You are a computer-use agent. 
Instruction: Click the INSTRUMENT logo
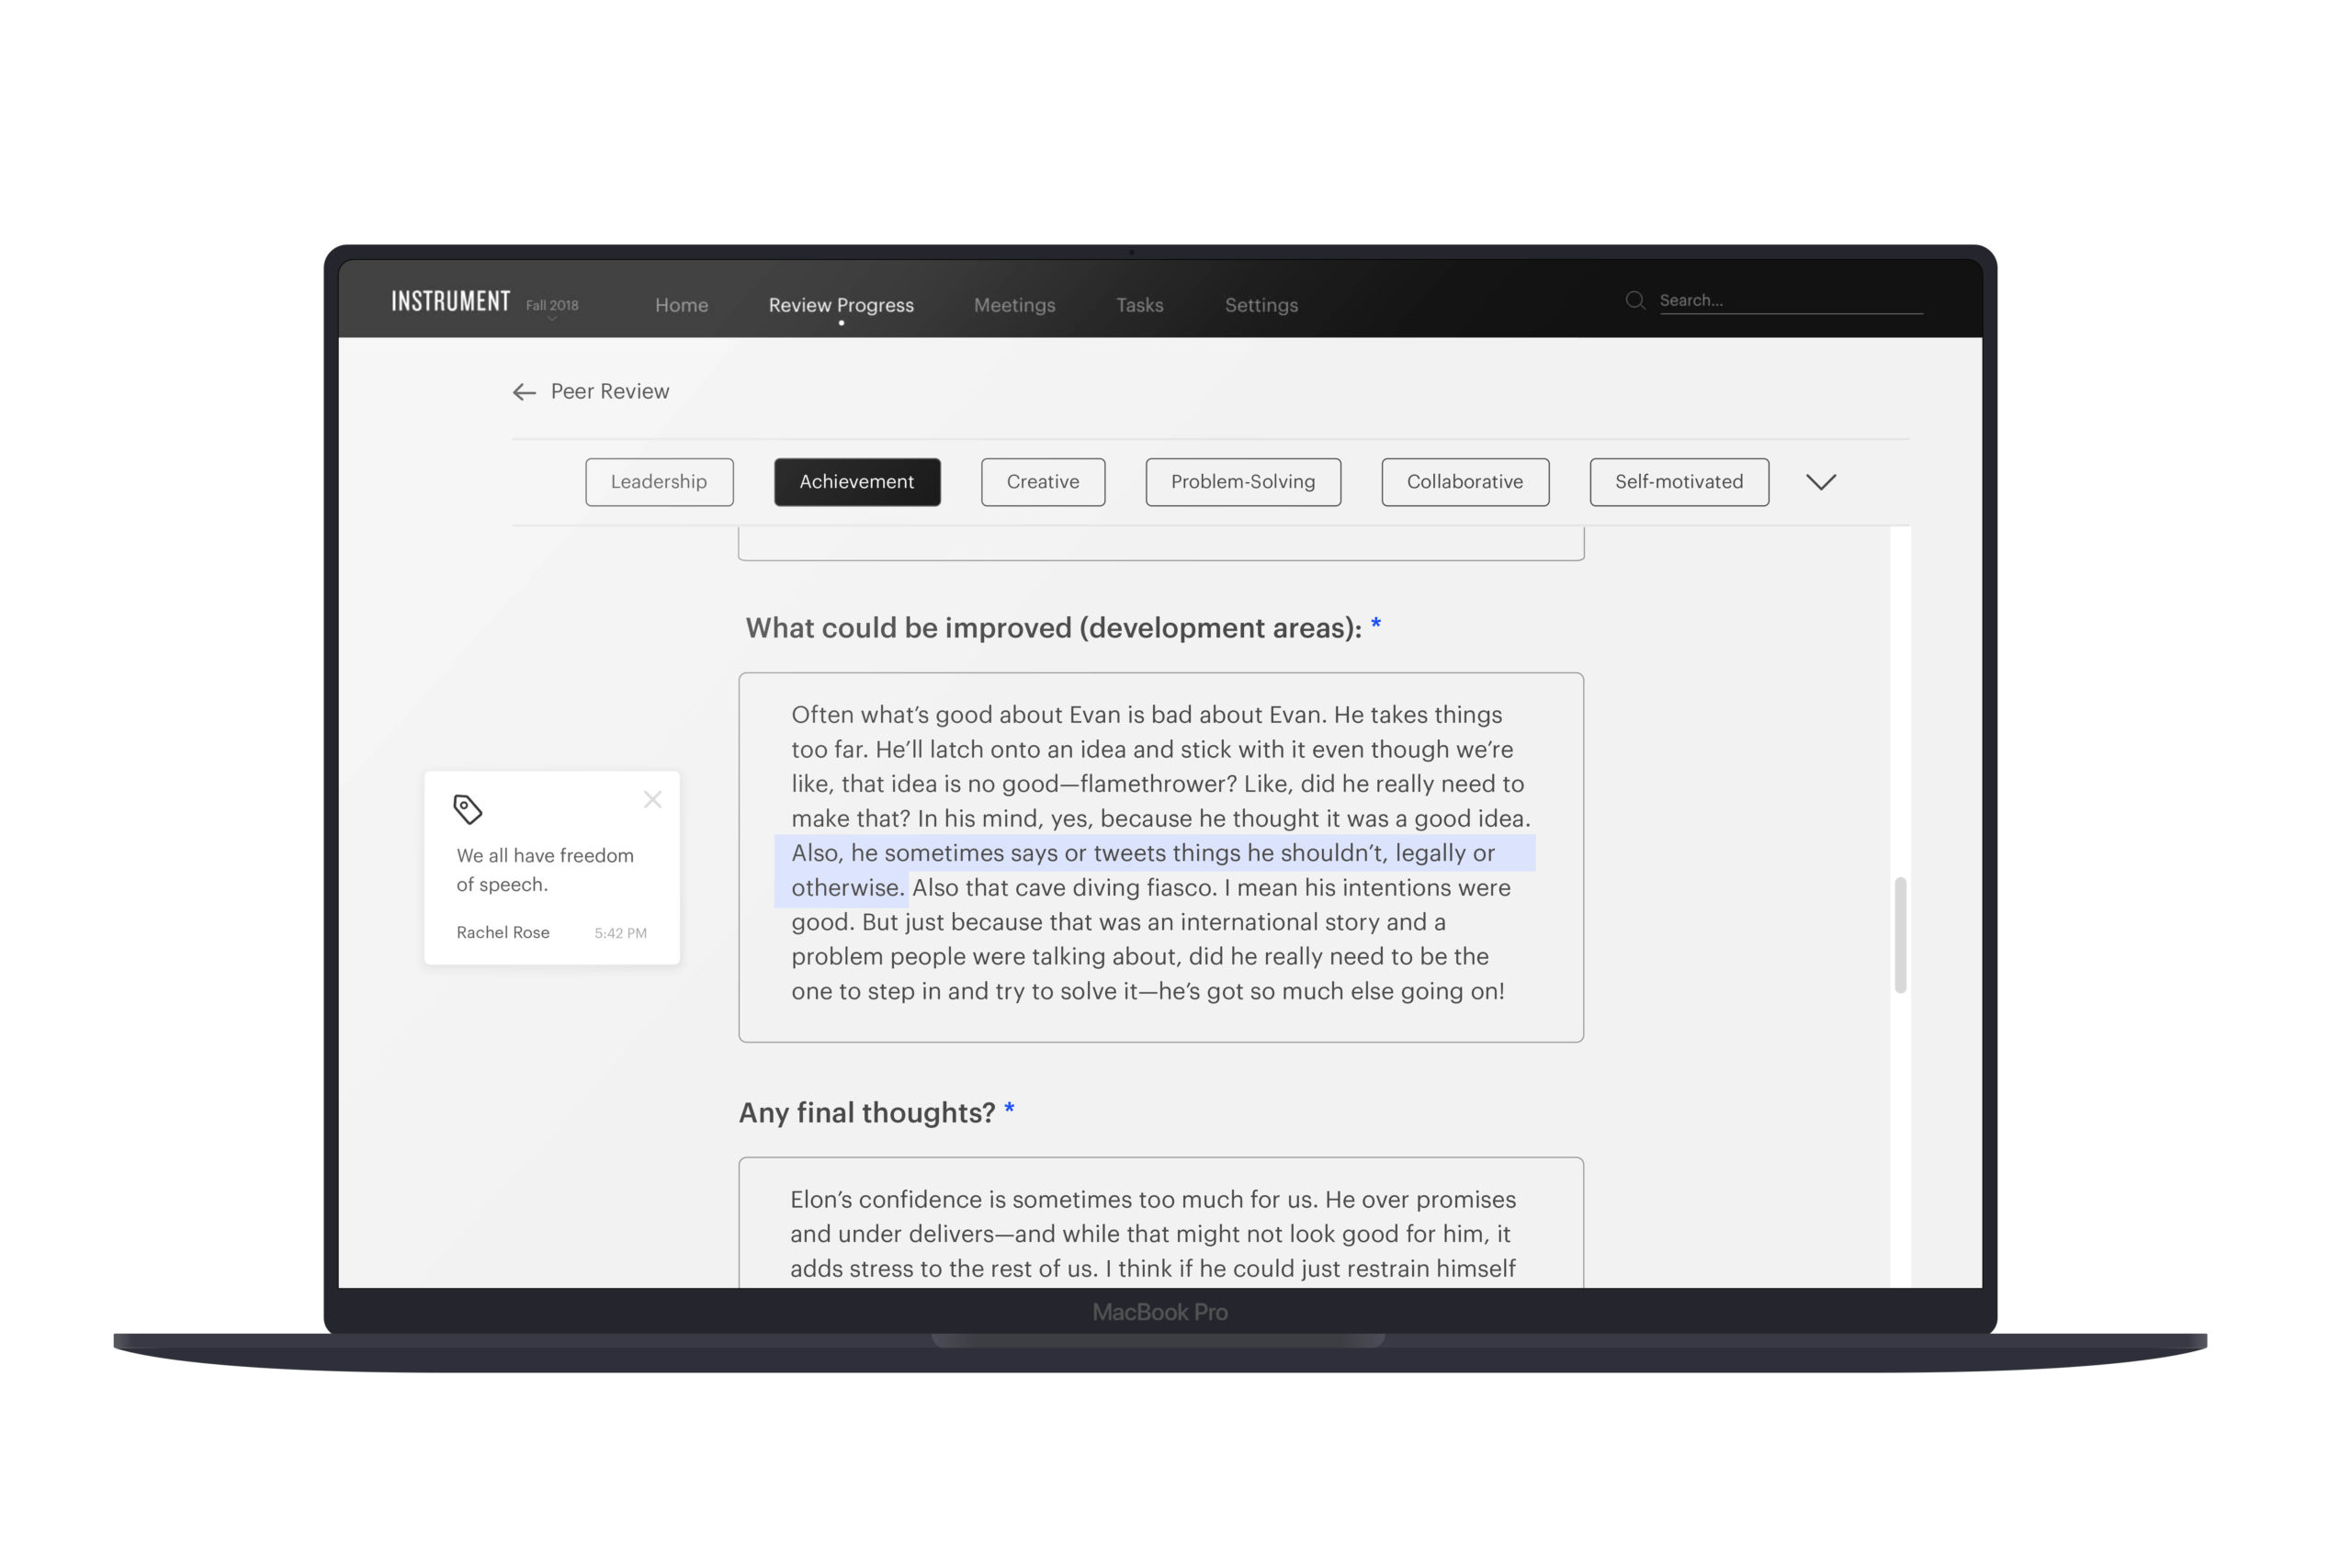pyautogui.click(x=451, y=301)
